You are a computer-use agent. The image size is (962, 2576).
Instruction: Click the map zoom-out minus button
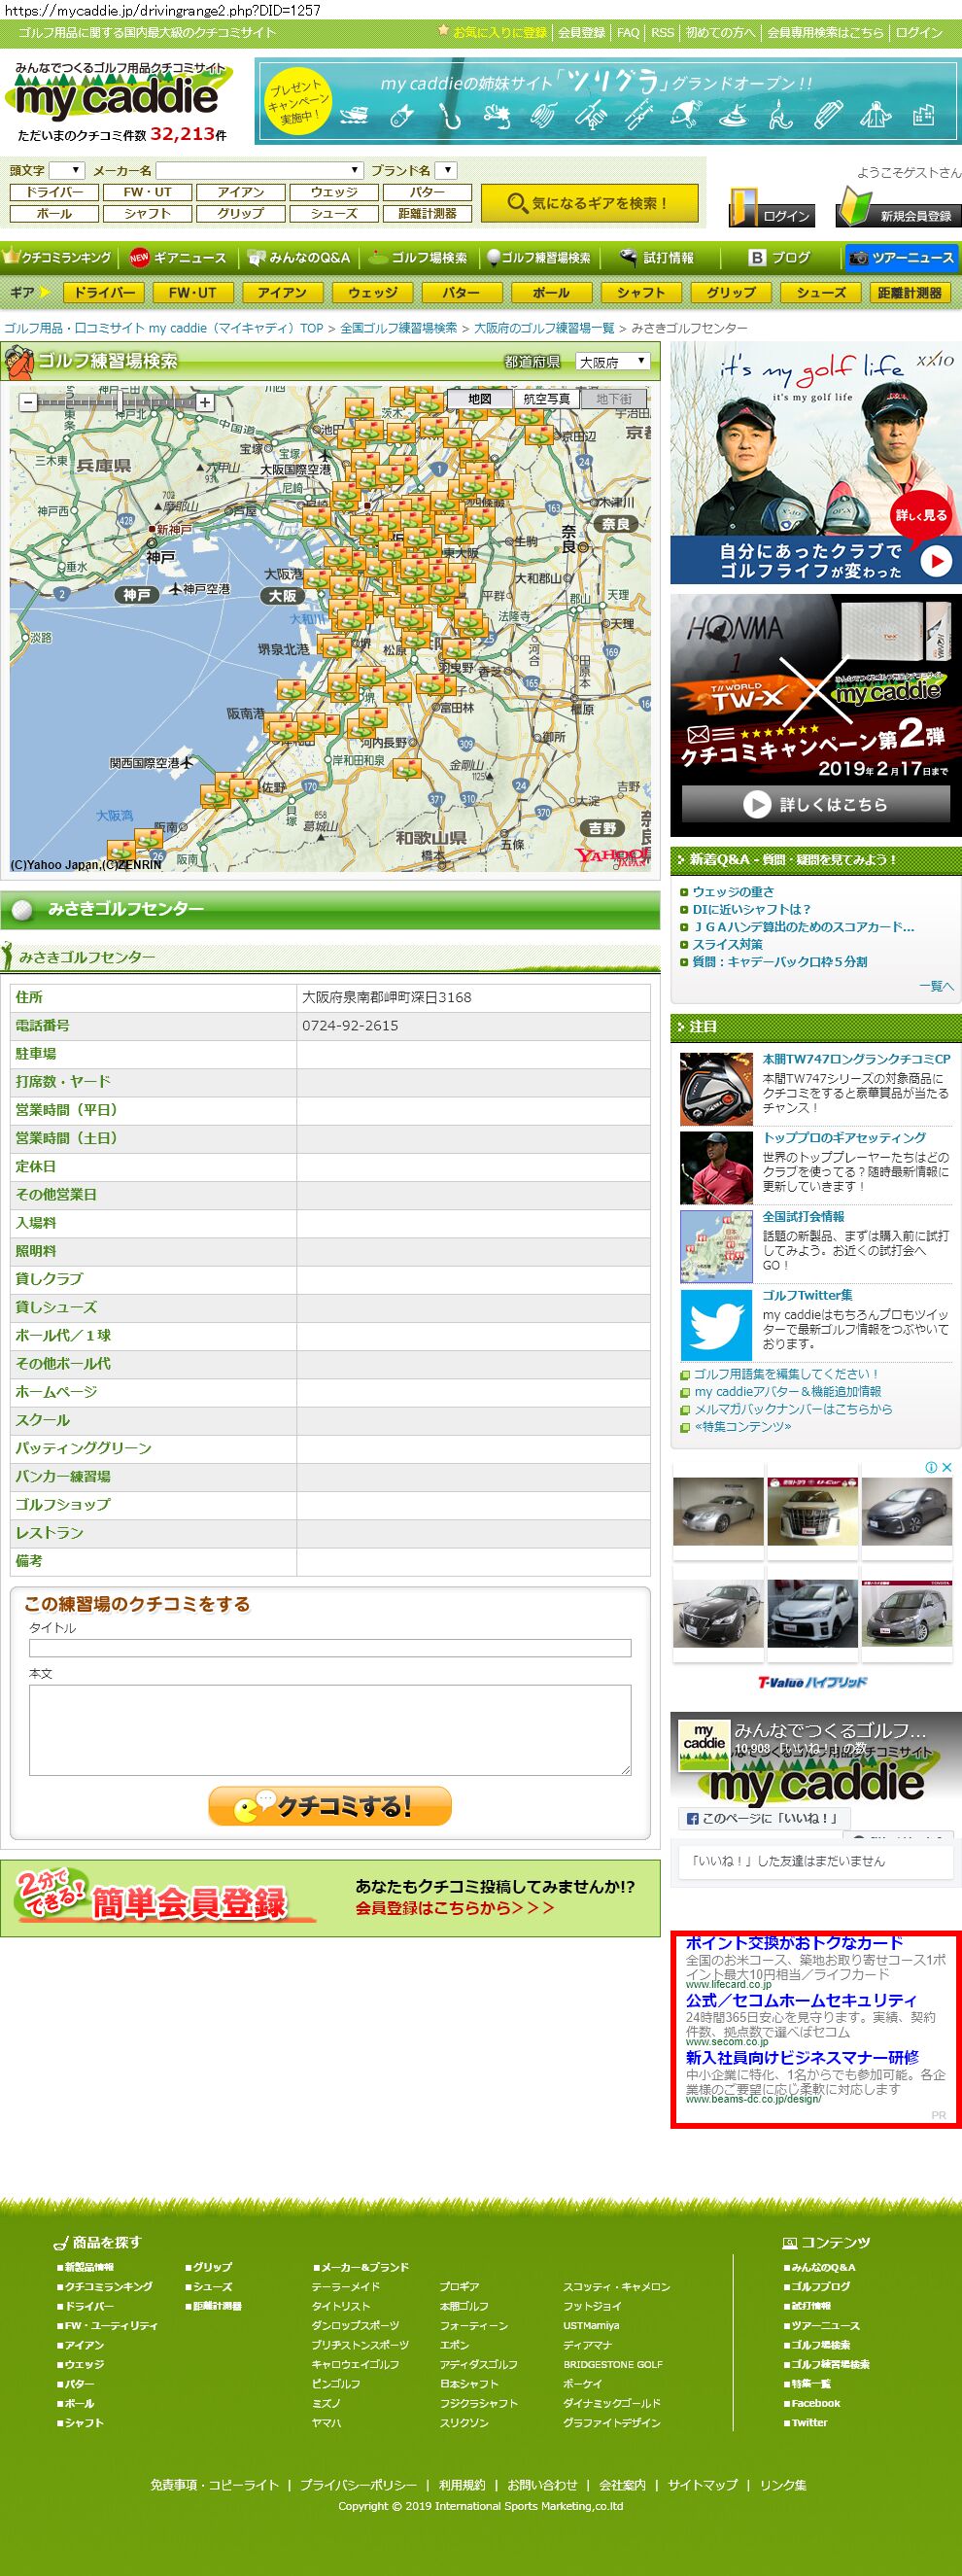pos(28,402)
